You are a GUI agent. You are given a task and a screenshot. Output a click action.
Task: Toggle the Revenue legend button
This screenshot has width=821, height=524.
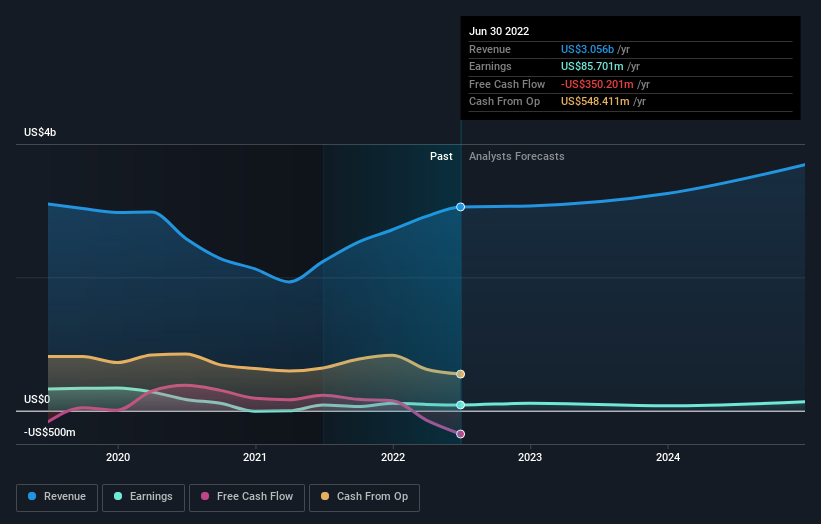tap(57, 497)
